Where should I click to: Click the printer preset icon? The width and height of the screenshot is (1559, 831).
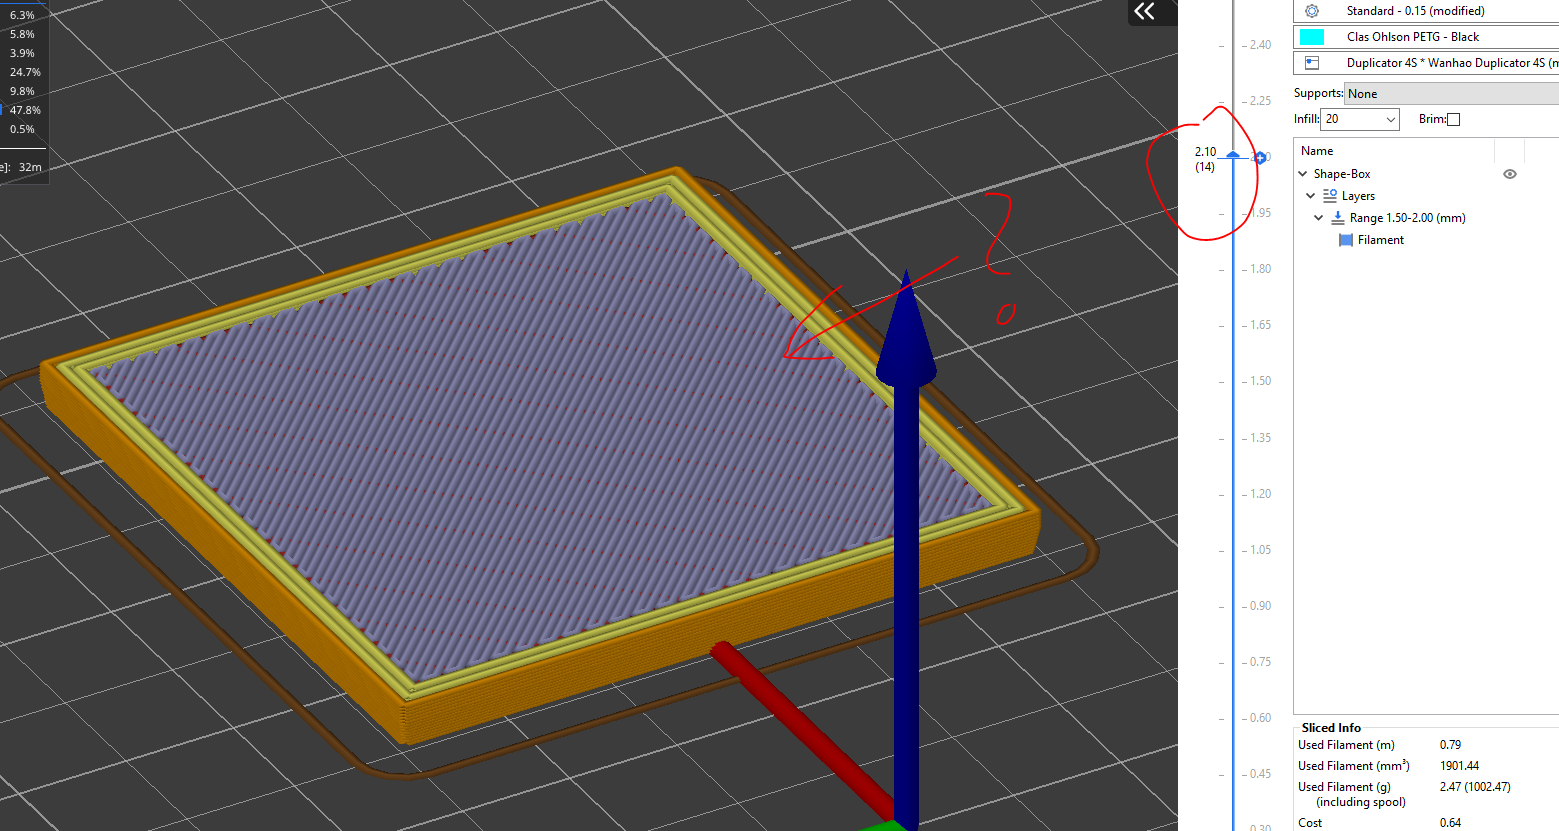click(x=1312, y=62)
